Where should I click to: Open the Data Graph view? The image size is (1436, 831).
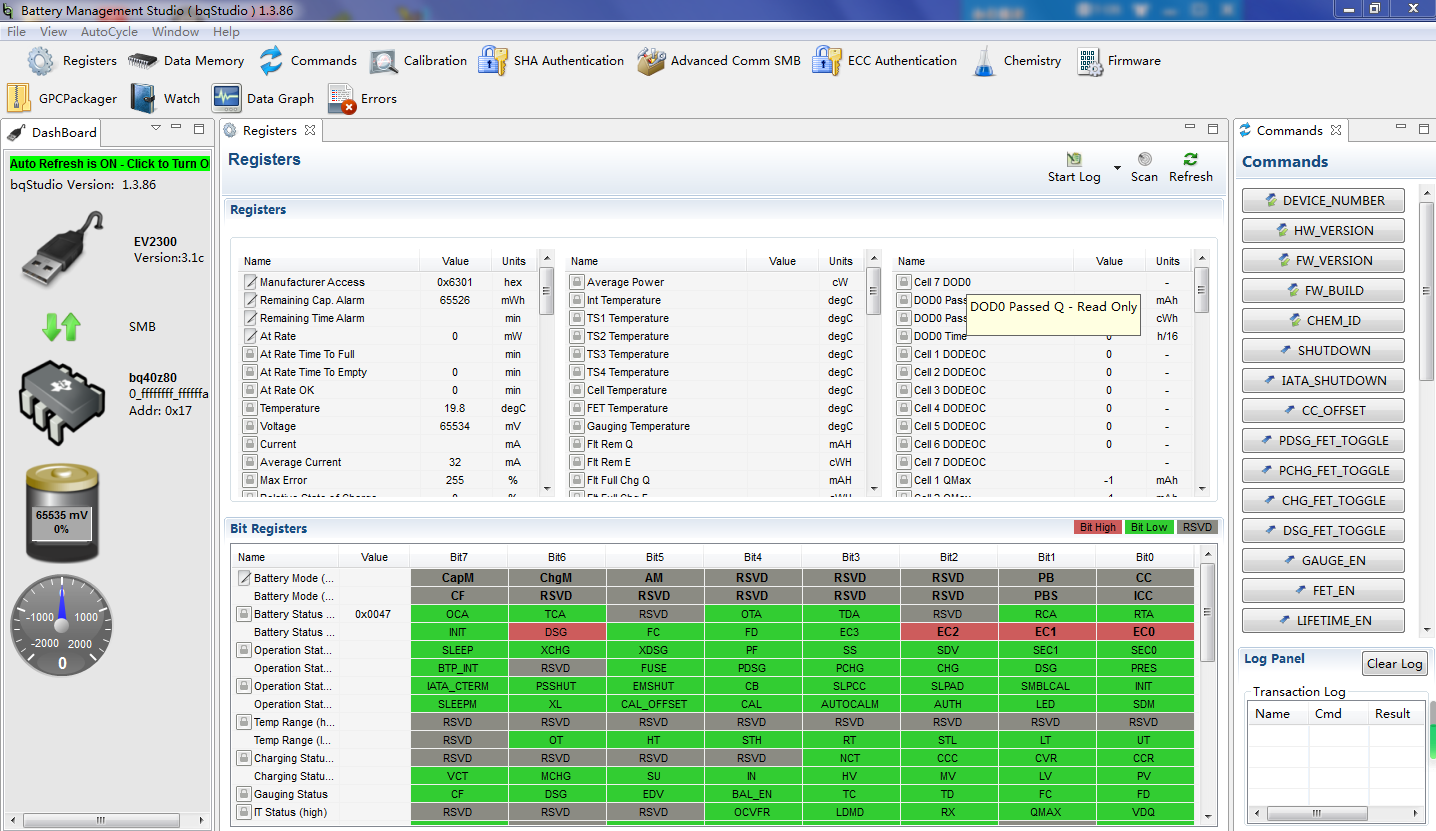coord(264,99)
